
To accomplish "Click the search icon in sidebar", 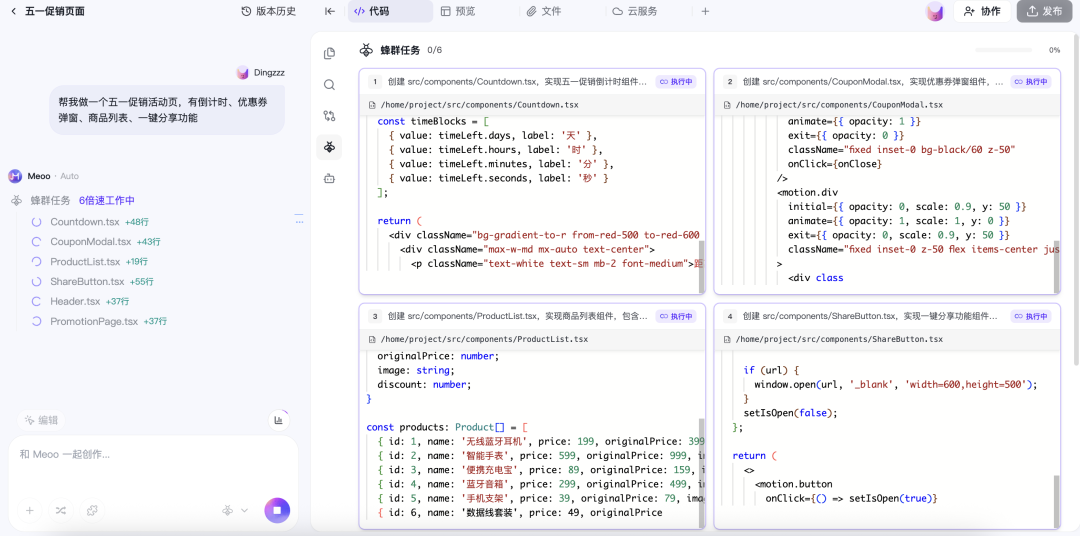I will 329,85.
